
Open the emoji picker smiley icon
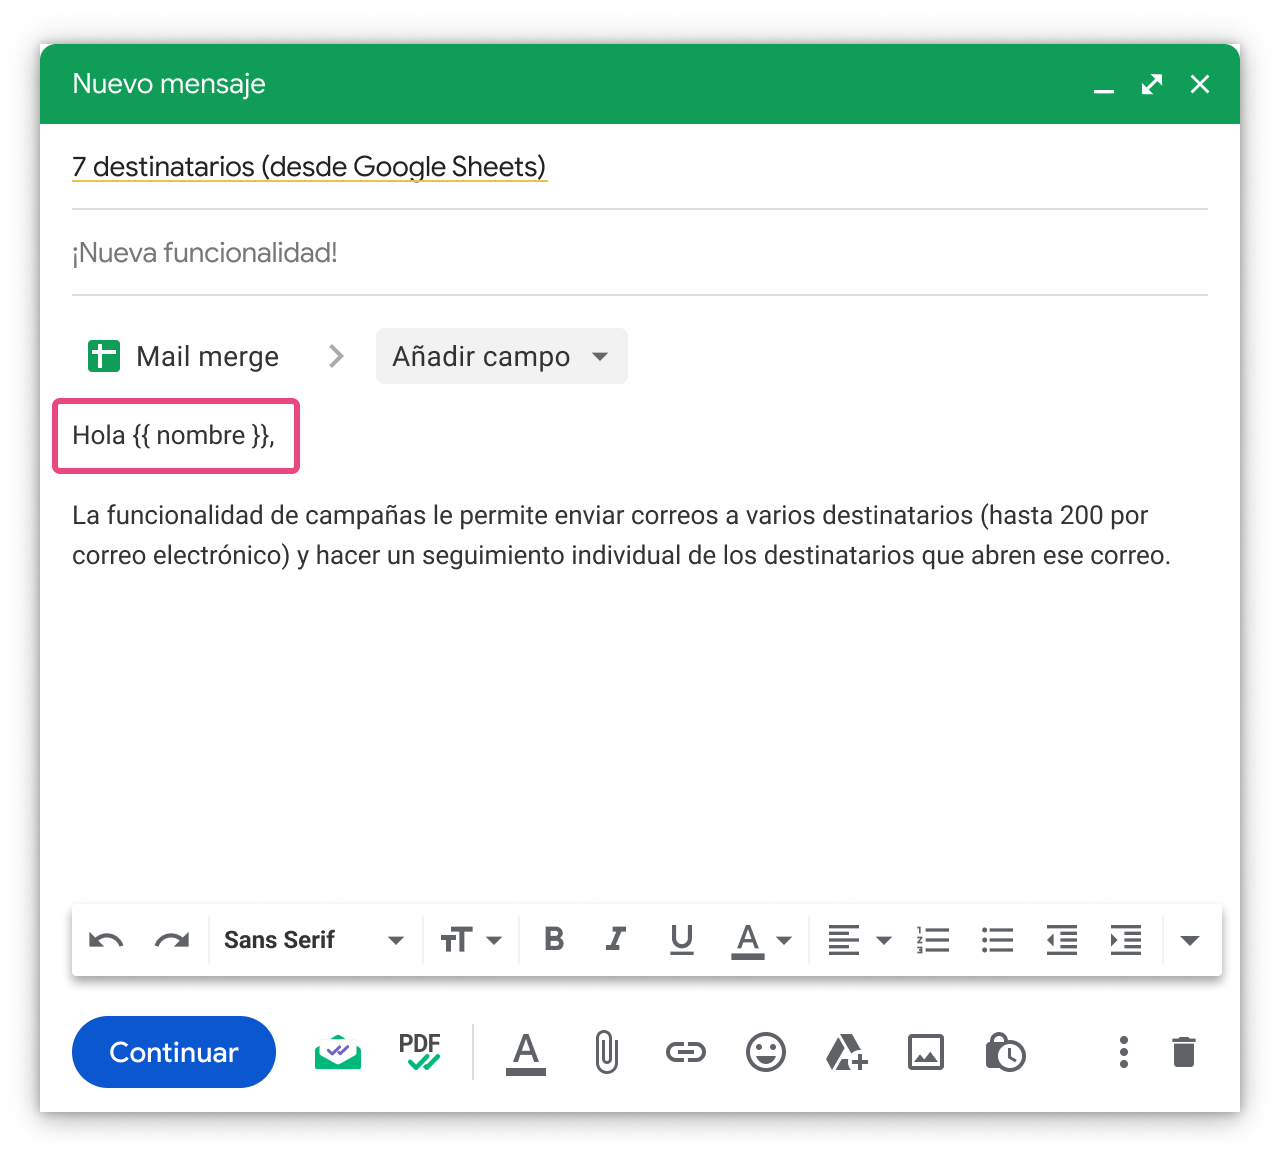click(x=766, y=1052)
